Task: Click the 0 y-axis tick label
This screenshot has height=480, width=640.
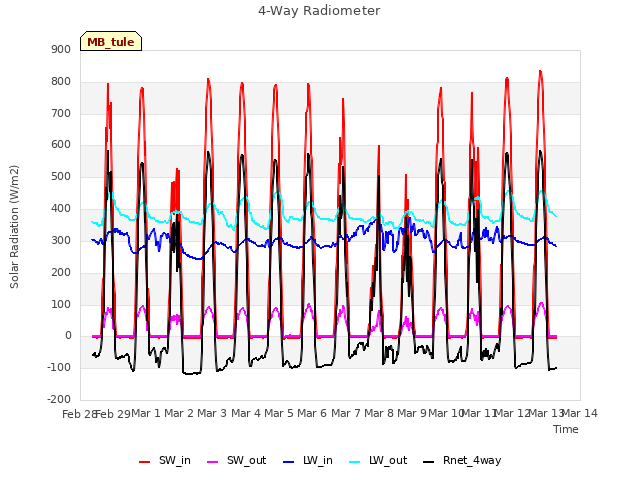Action: coord(68,336)
